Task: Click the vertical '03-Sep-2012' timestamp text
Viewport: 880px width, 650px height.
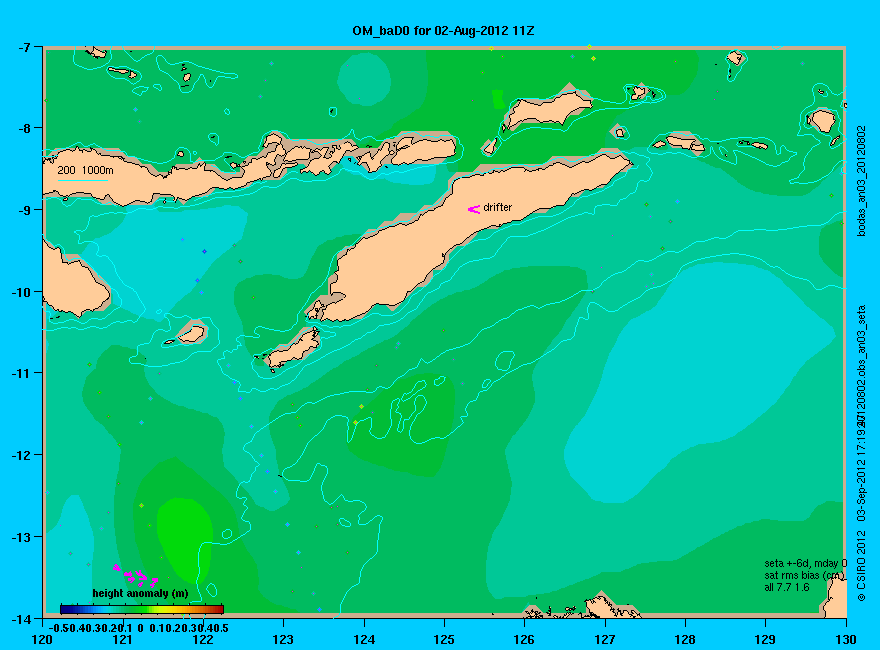Action: (862, 491)
